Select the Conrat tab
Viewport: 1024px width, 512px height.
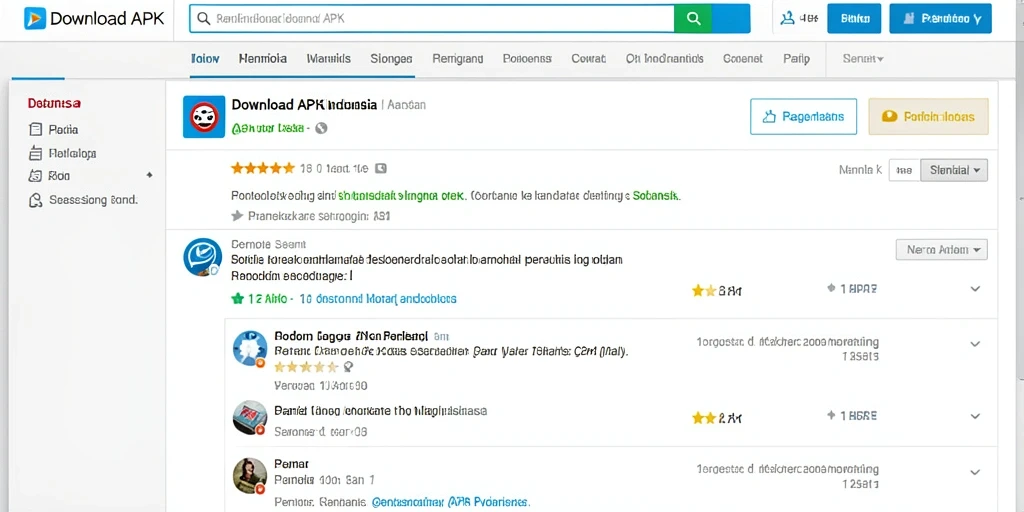point(588,59)
